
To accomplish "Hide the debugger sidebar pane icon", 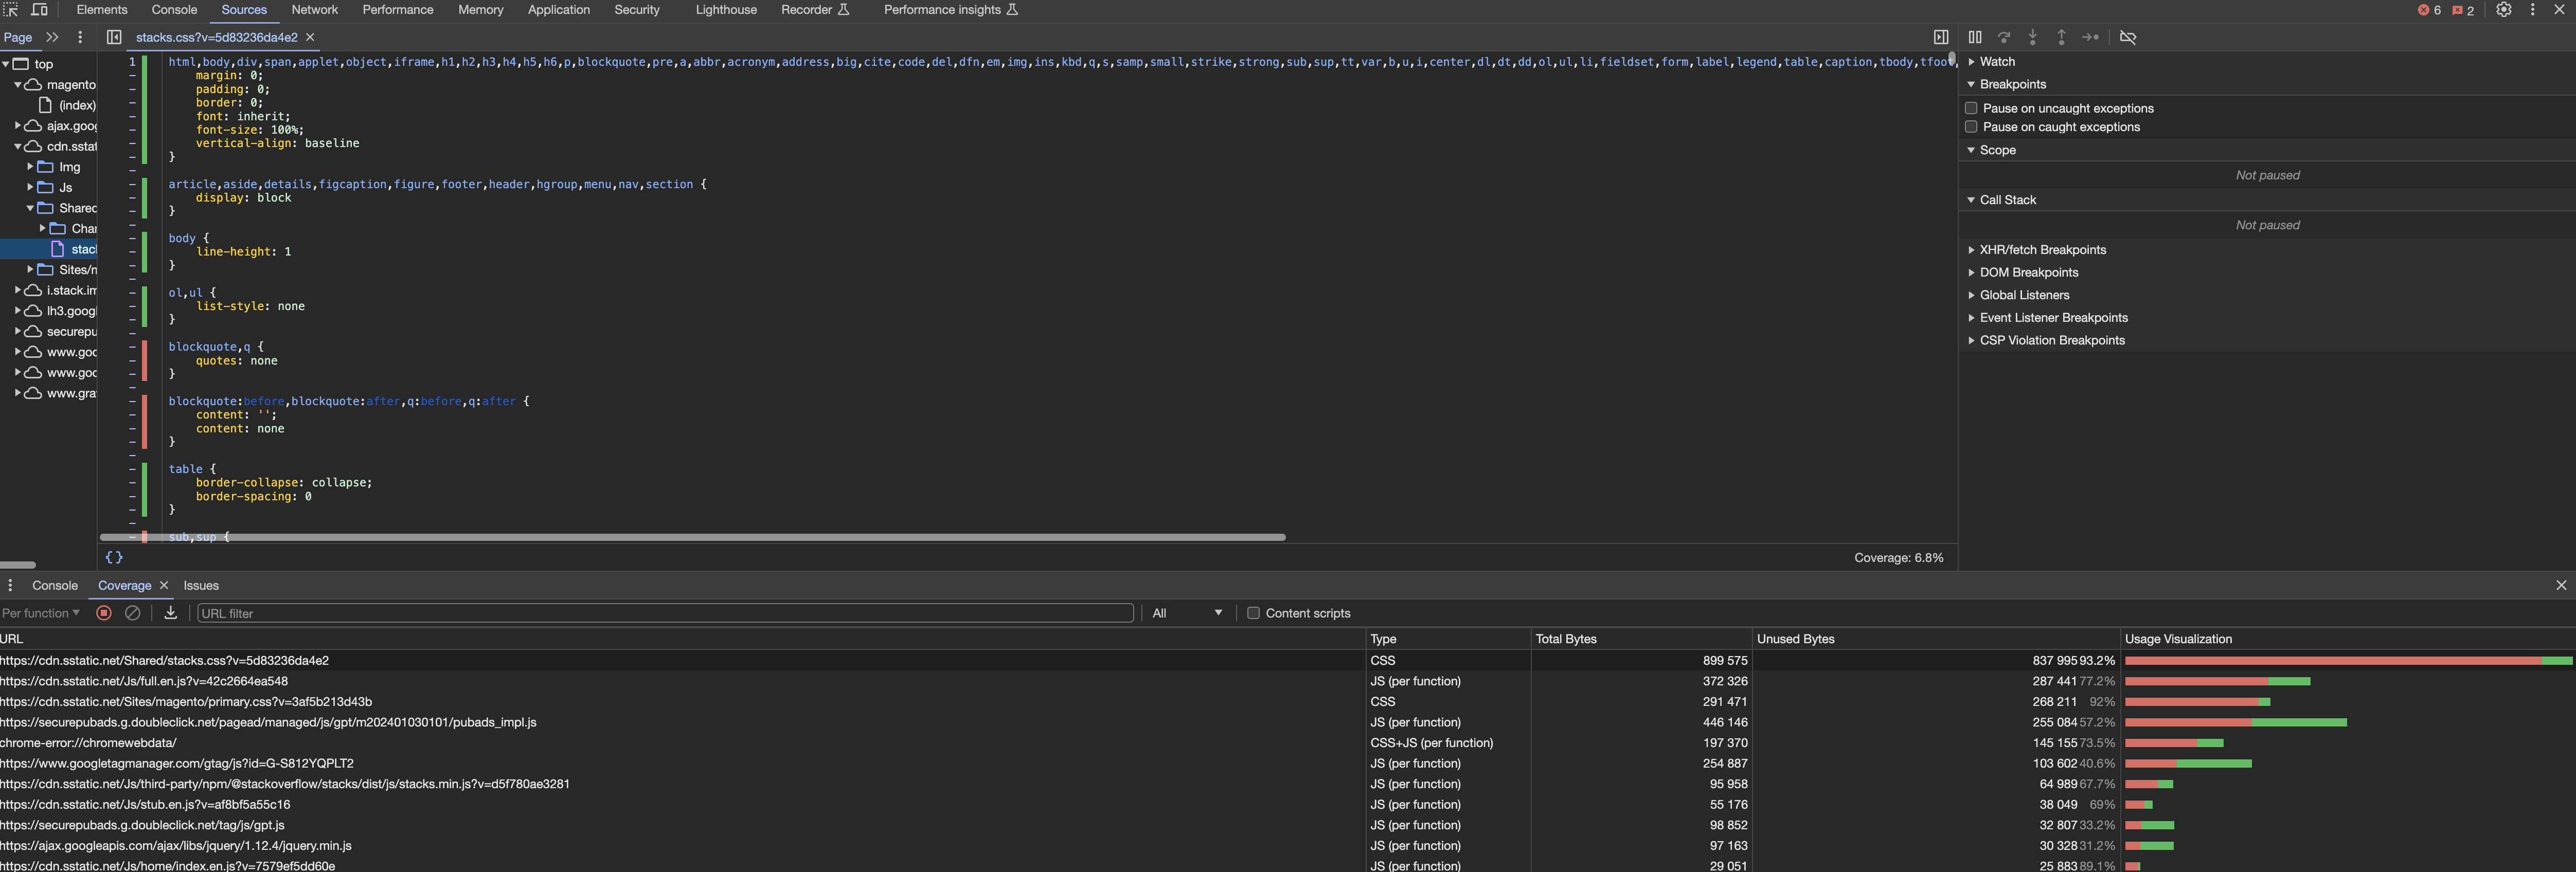I will (1941, 37).
